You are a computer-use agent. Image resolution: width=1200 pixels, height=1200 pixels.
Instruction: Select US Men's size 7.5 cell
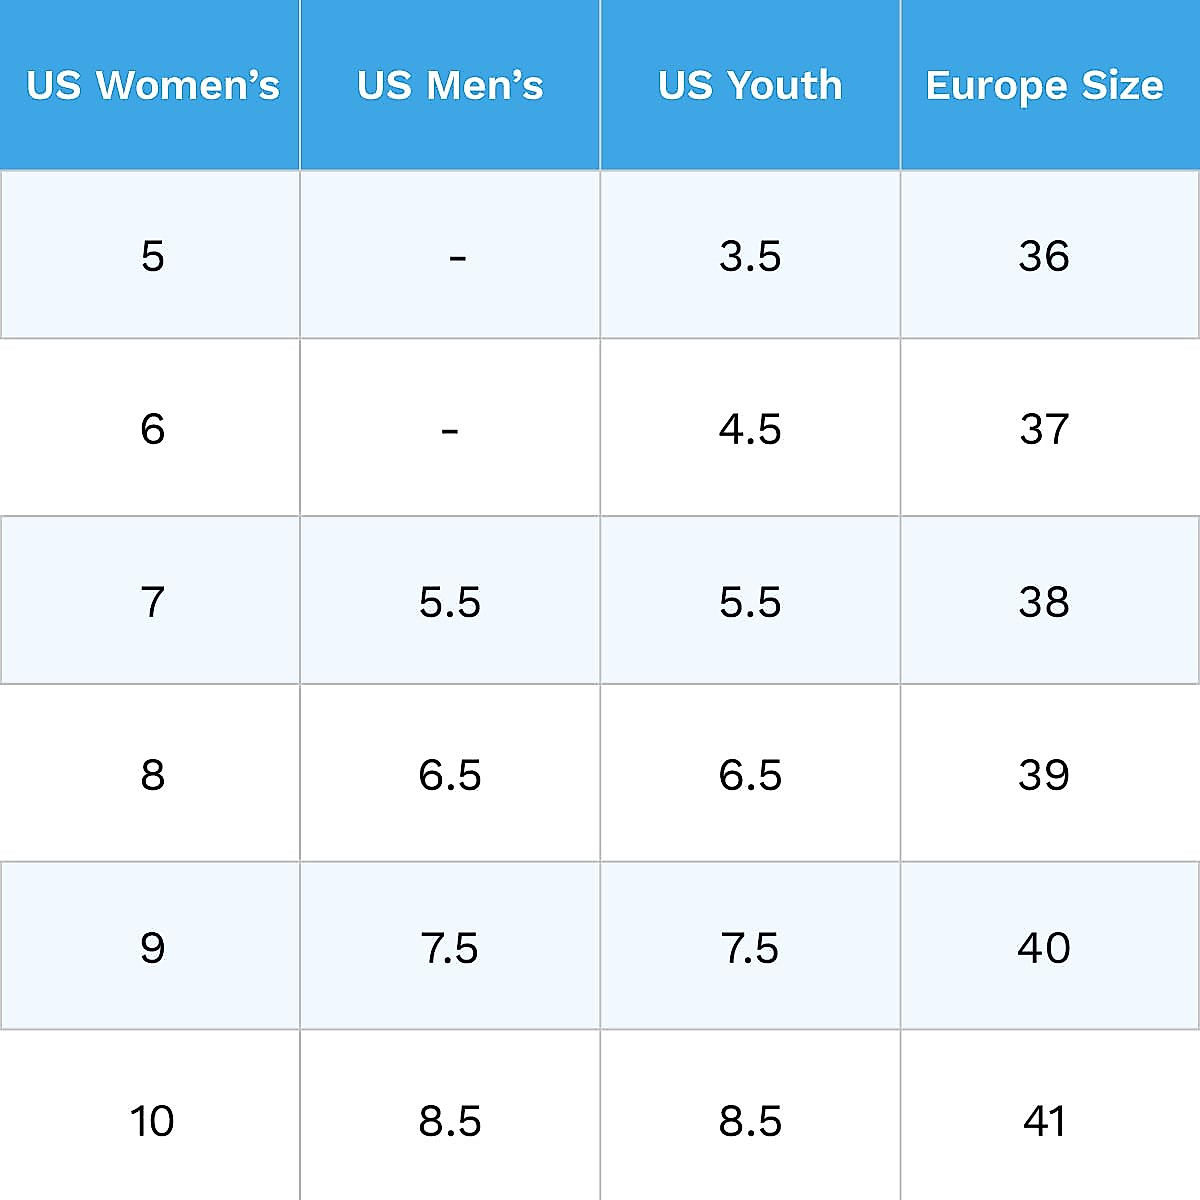click(450, 948)
